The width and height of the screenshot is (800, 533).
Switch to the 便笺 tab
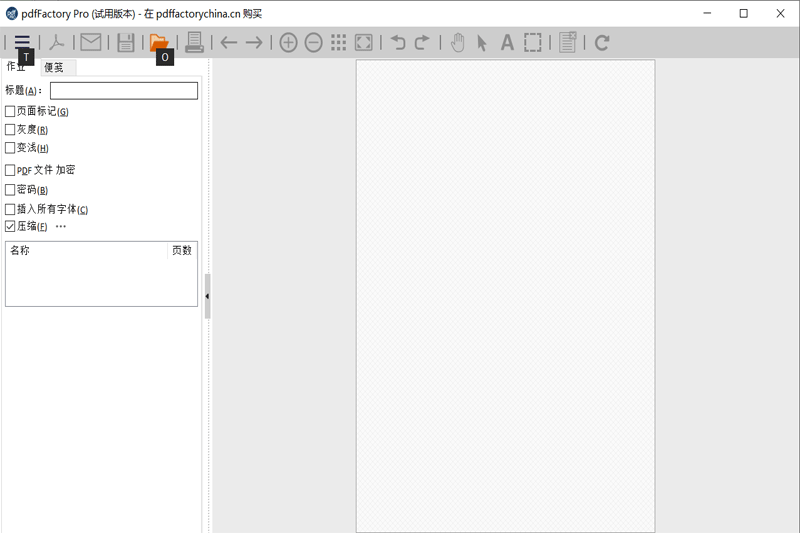pos(54,68)
